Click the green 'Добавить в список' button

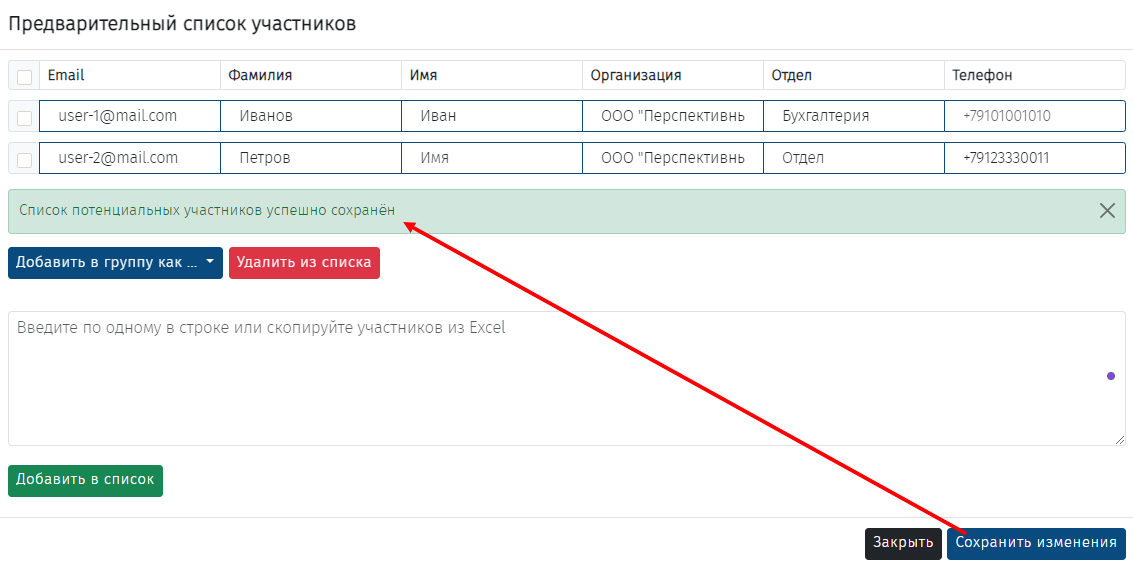(x=85, y=480)
